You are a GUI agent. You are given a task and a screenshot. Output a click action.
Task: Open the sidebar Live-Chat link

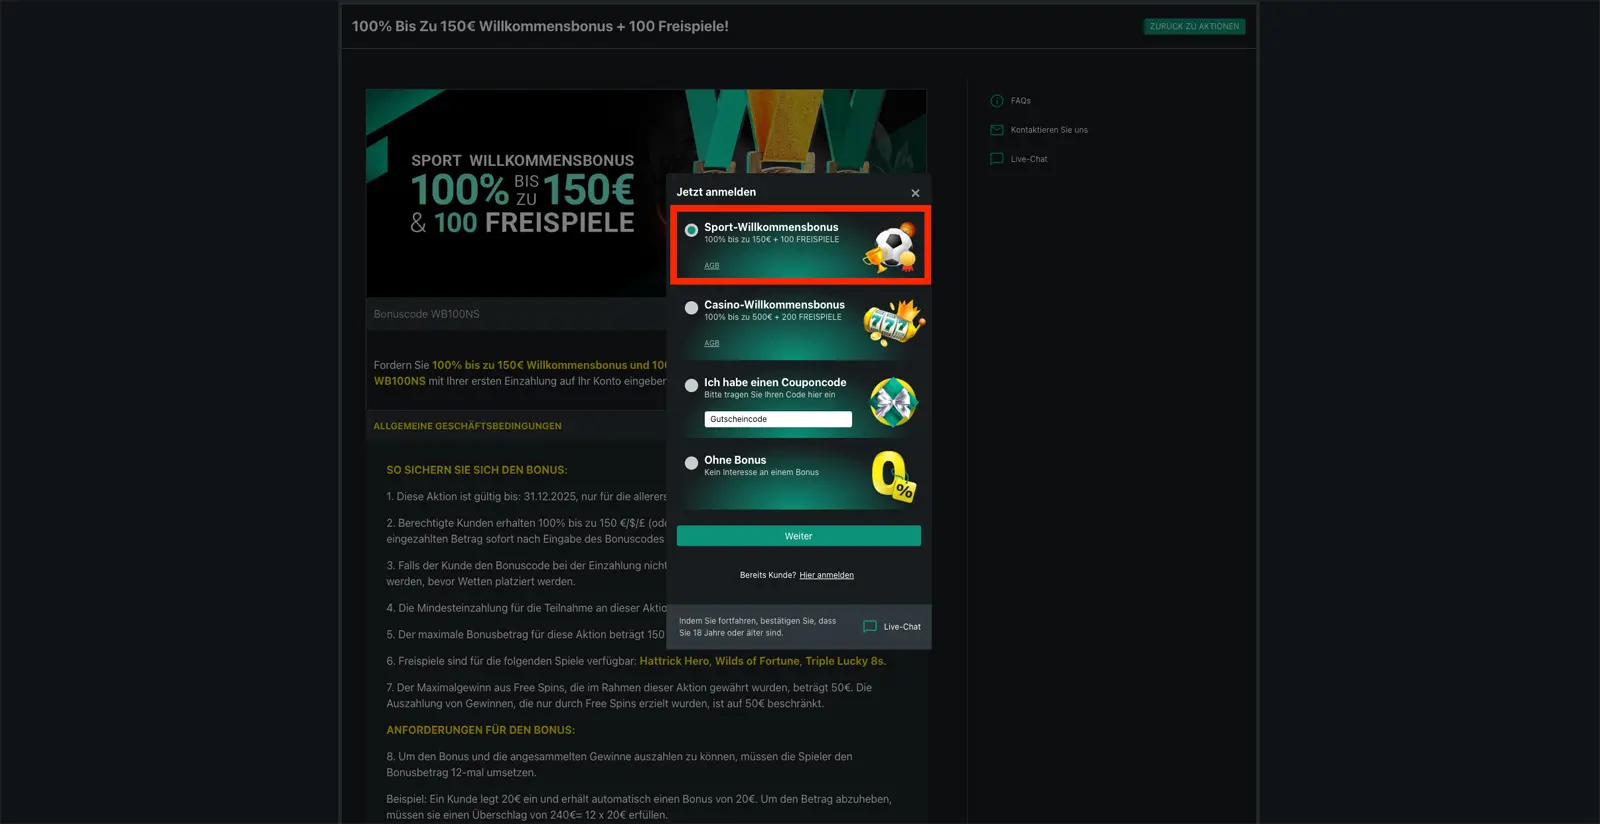coord(1029,159)
